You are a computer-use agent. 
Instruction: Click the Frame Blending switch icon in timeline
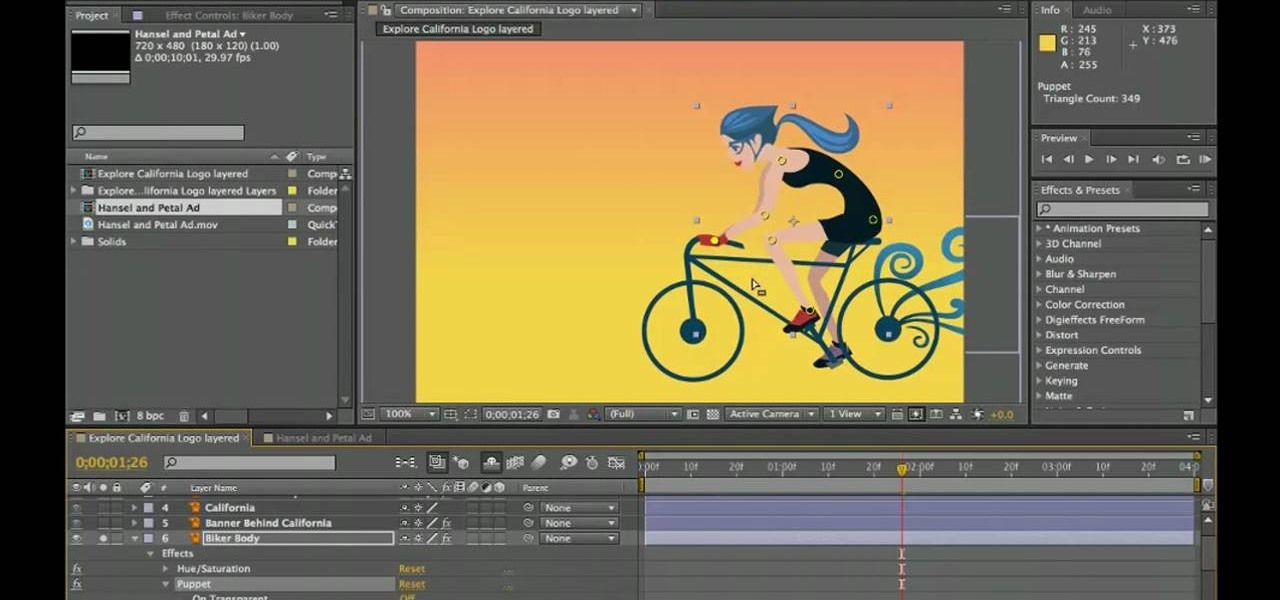point(515,463)
